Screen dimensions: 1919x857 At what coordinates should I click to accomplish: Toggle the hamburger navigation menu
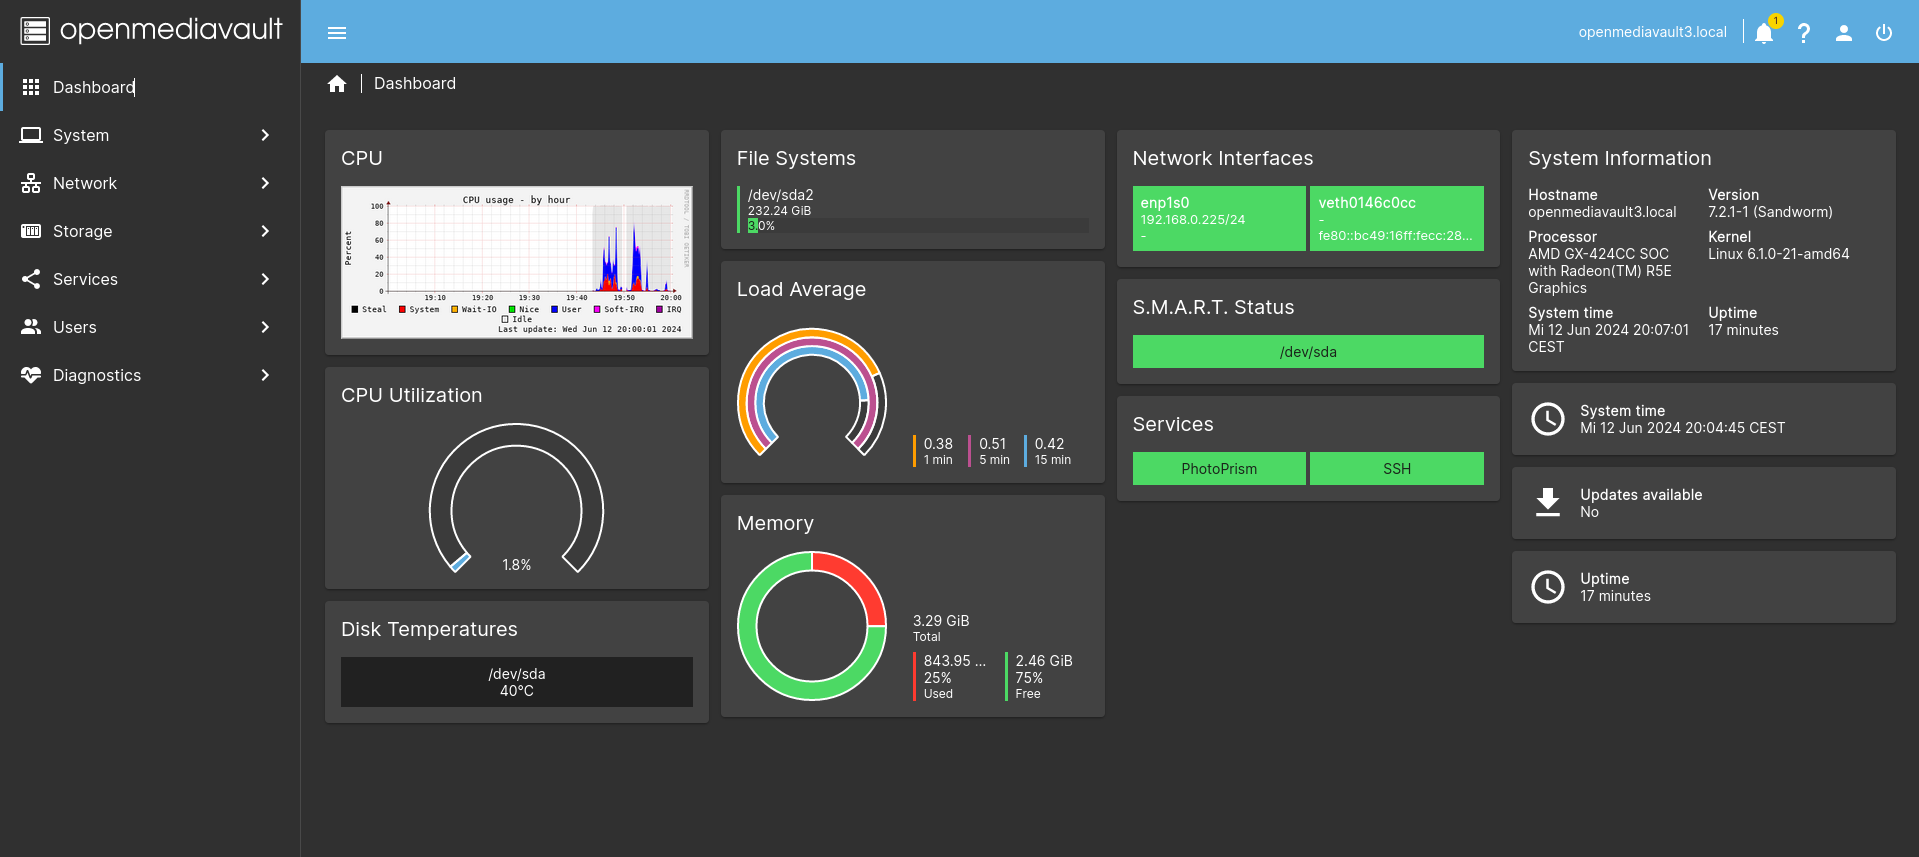(337, 33)
